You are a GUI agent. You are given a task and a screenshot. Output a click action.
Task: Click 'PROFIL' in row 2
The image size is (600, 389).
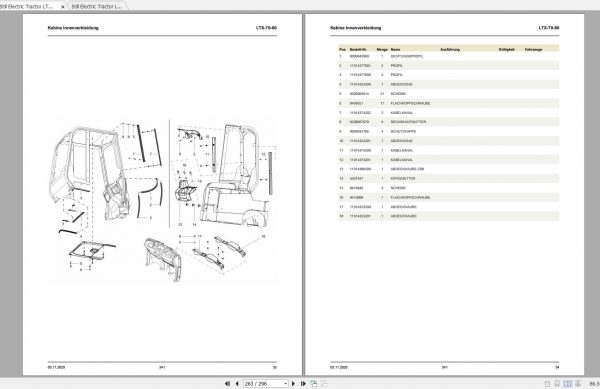397,66
